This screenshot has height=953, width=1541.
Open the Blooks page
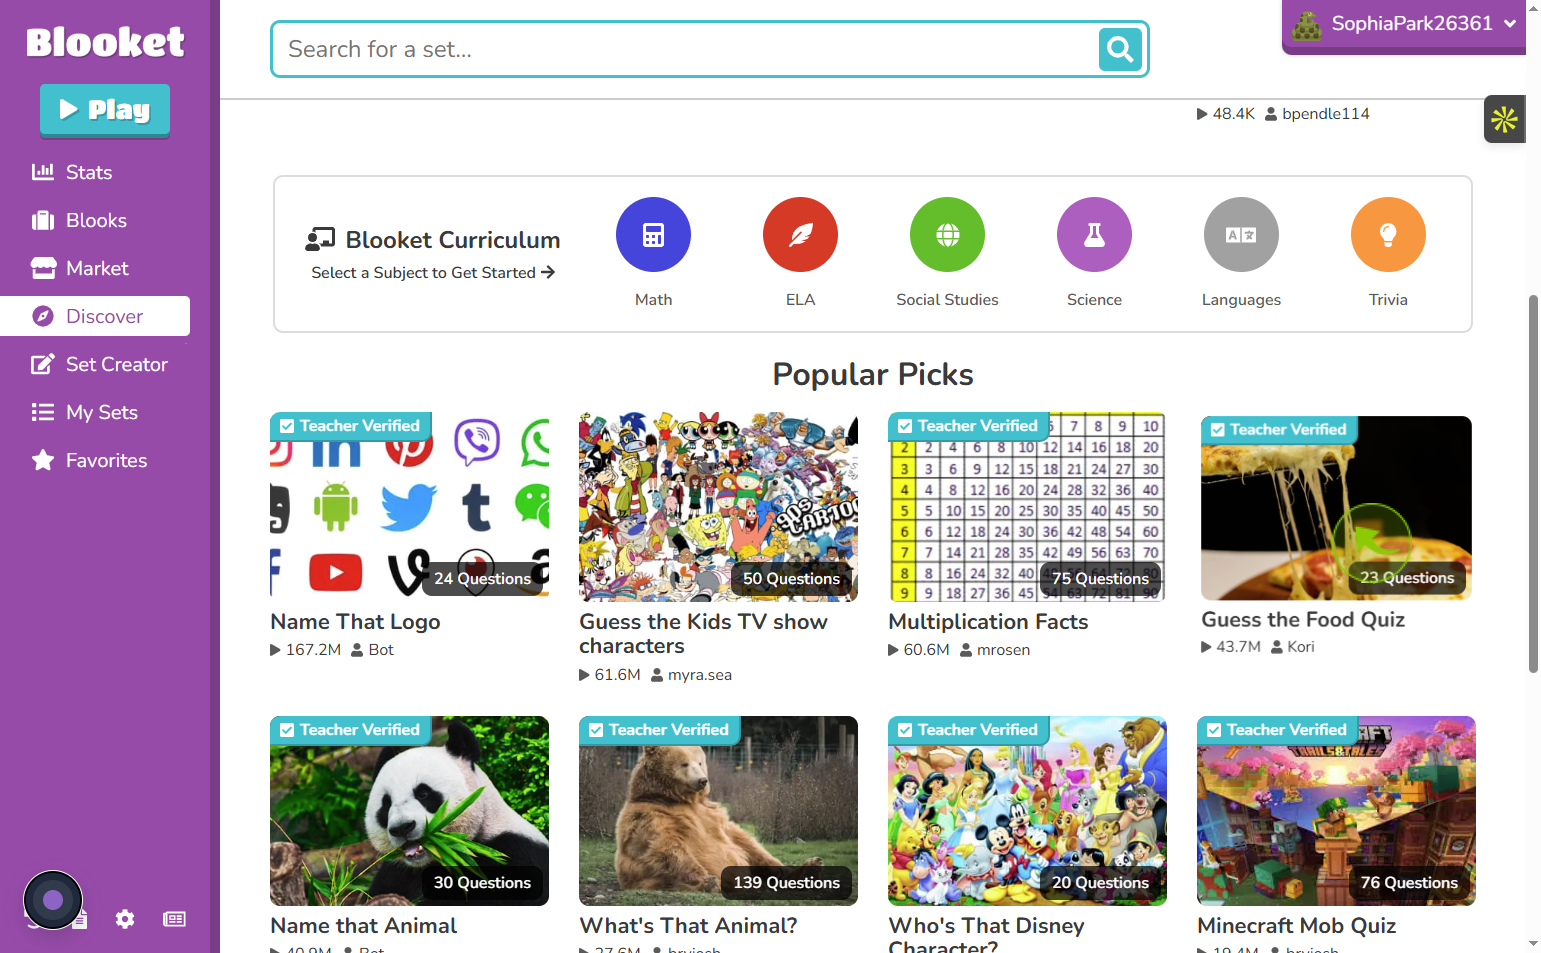pos(95,220)
